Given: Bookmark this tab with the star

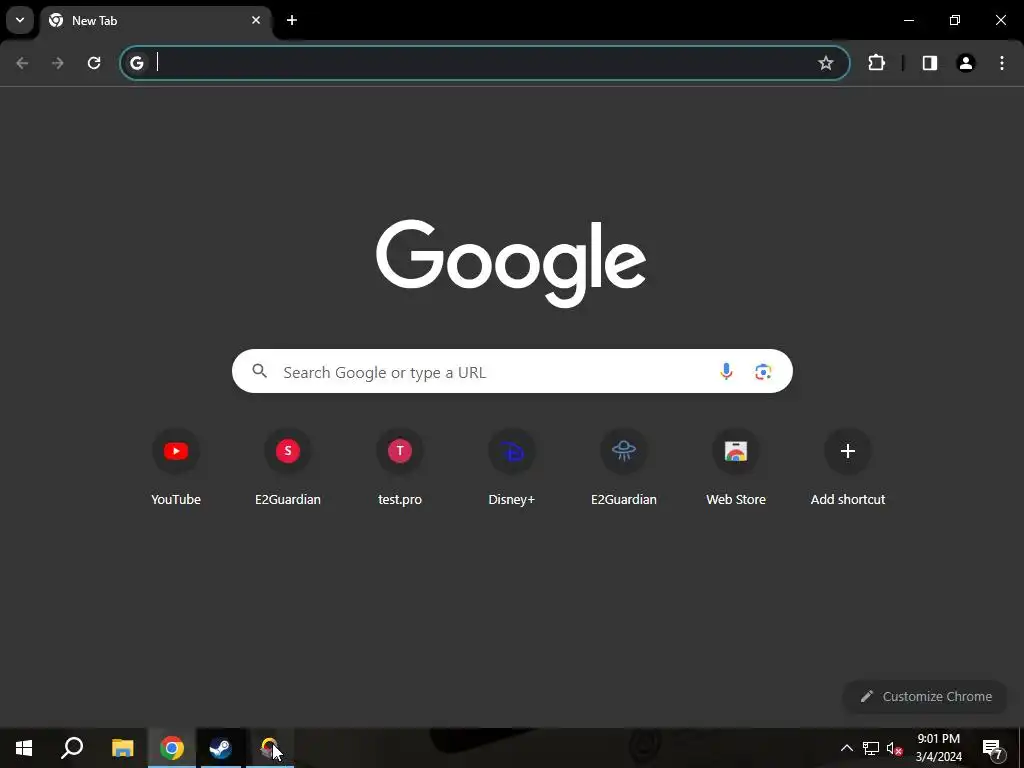Looking at the screenshot, I should click(x=825, y=63).
